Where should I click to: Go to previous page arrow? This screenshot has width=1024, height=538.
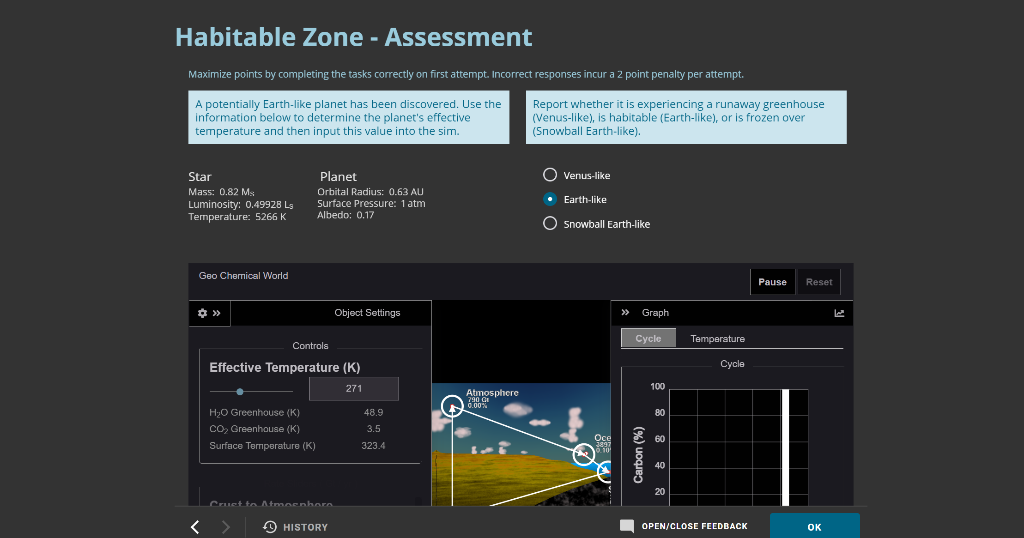(195, 527)
